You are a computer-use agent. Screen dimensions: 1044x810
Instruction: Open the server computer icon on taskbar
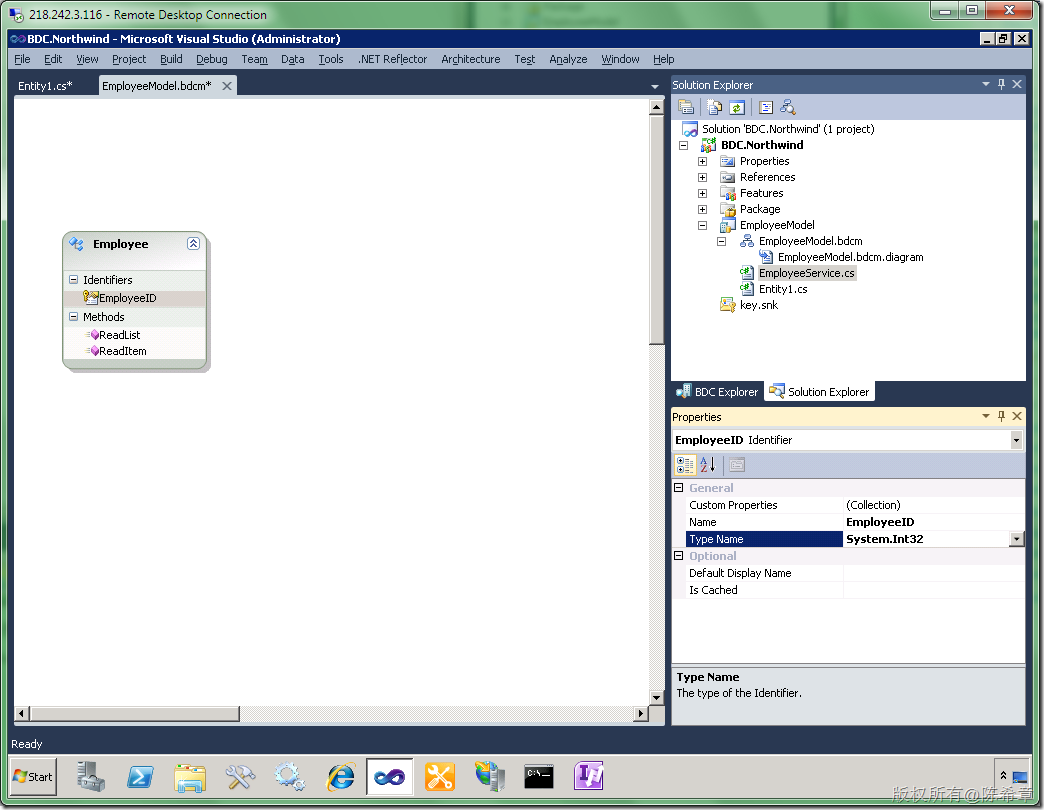click(x=489, y=777)
